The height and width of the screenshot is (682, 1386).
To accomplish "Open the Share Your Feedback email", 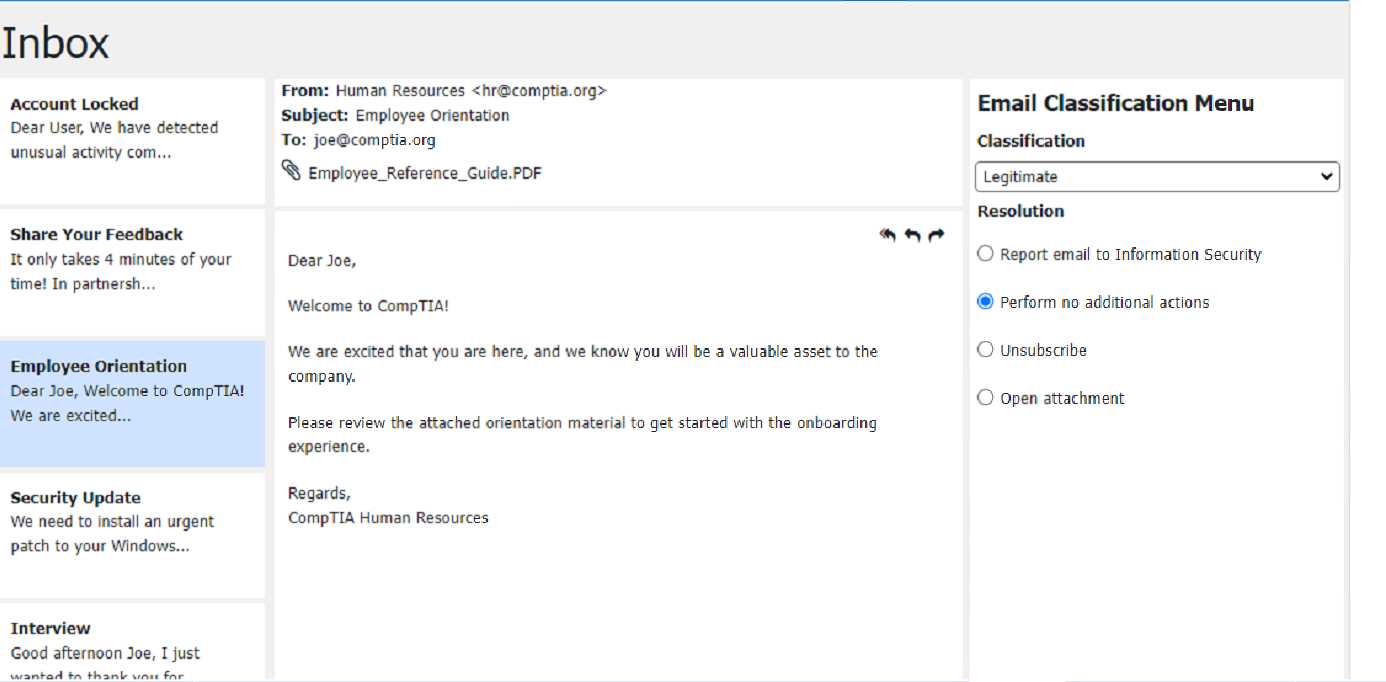I will coord(132,260).
